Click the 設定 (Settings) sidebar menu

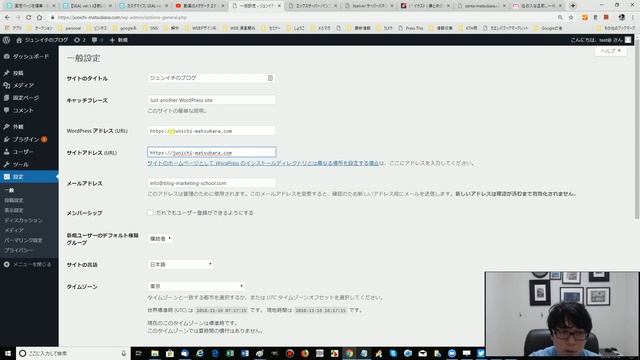click(x=29, y=177)
